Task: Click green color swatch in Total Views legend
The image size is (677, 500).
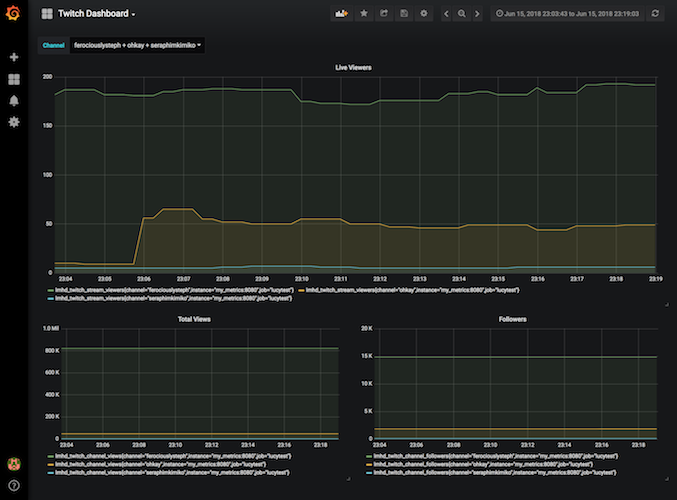Action: tap(51, 457)
